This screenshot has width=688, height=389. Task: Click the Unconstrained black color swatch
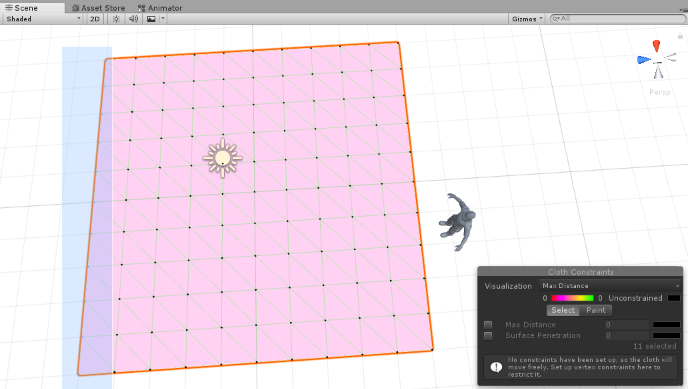point(674,298)
